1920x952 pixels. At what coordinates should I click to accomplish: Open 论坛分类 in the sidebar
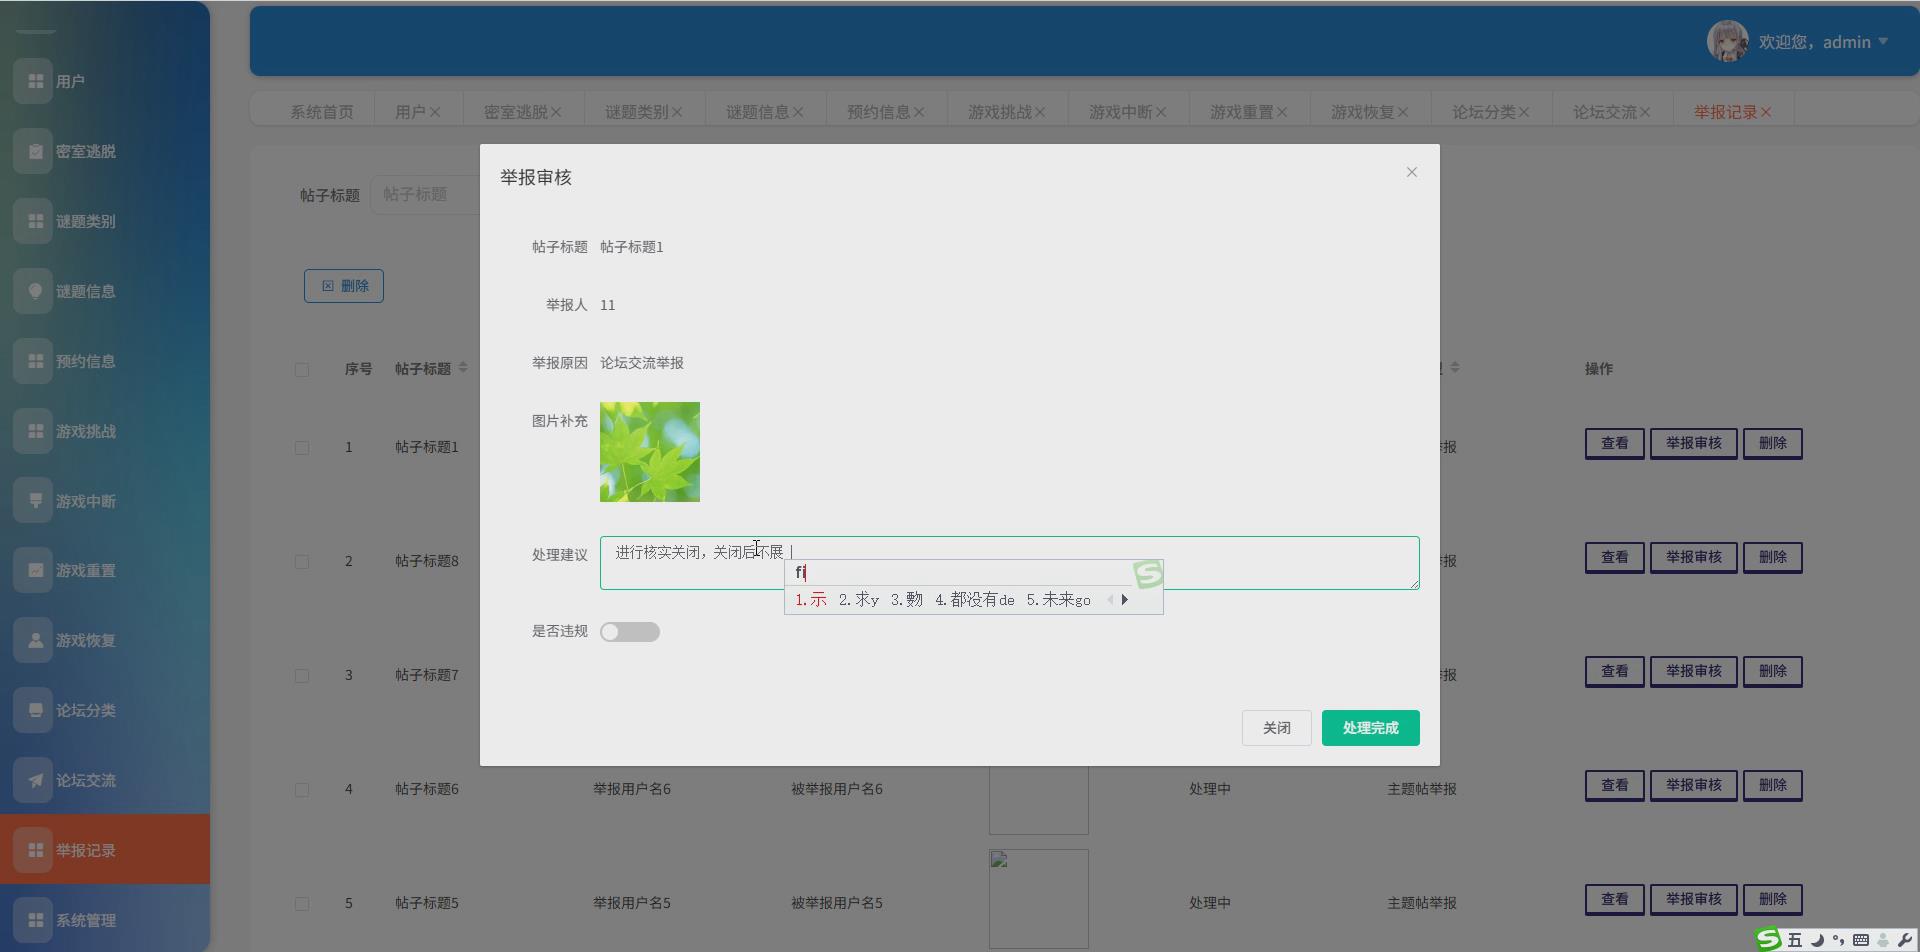coord(33,710)
